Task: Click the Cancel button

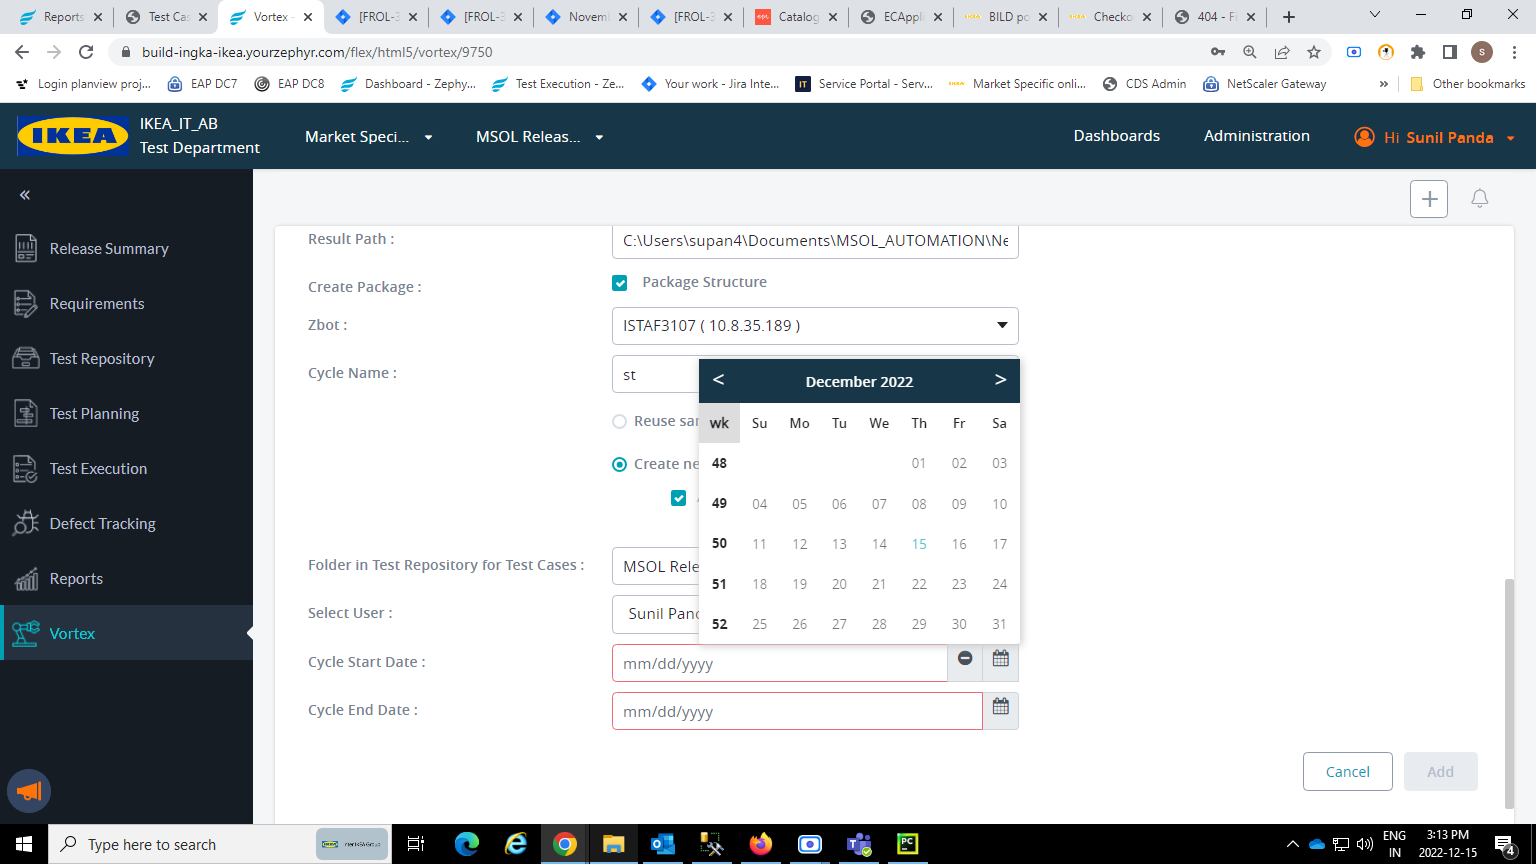Action: (1347, 771)
